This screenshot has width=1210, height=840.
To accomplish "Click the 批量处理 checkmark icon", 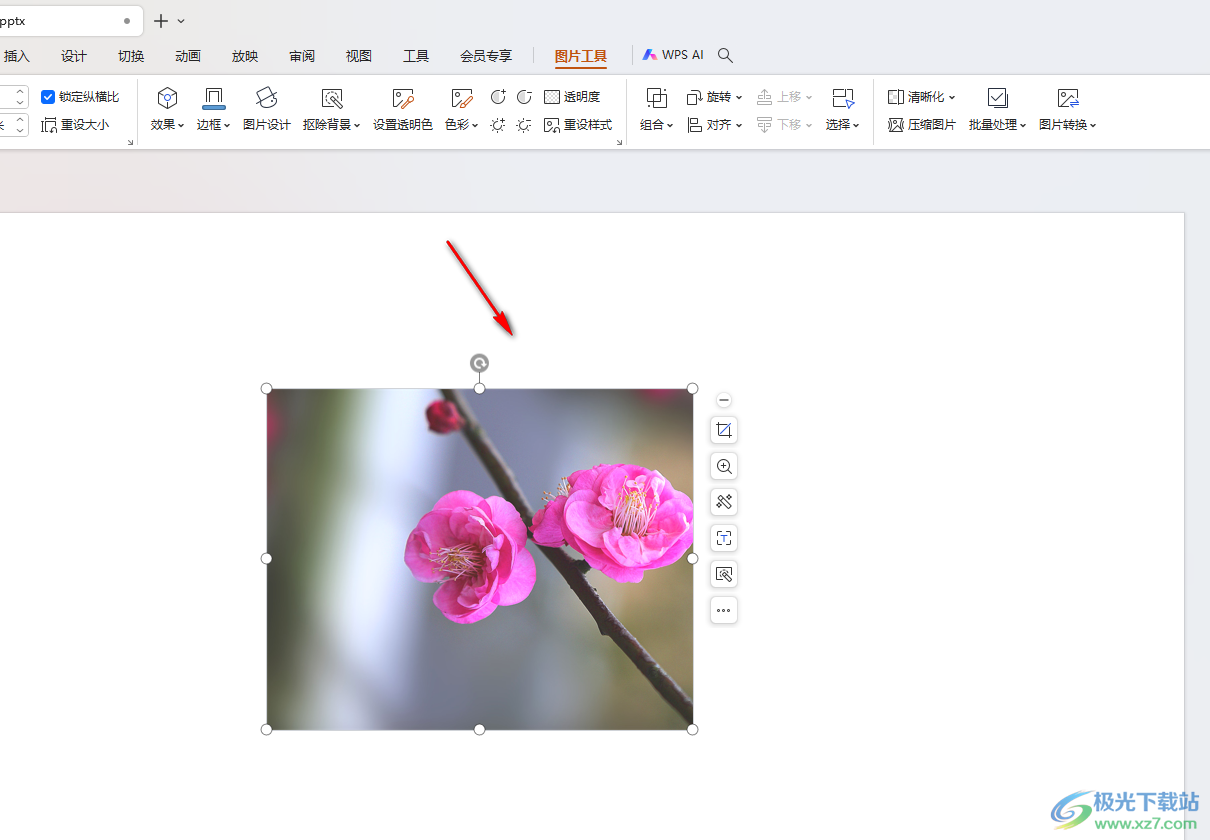I will click(x=997, y=98).
